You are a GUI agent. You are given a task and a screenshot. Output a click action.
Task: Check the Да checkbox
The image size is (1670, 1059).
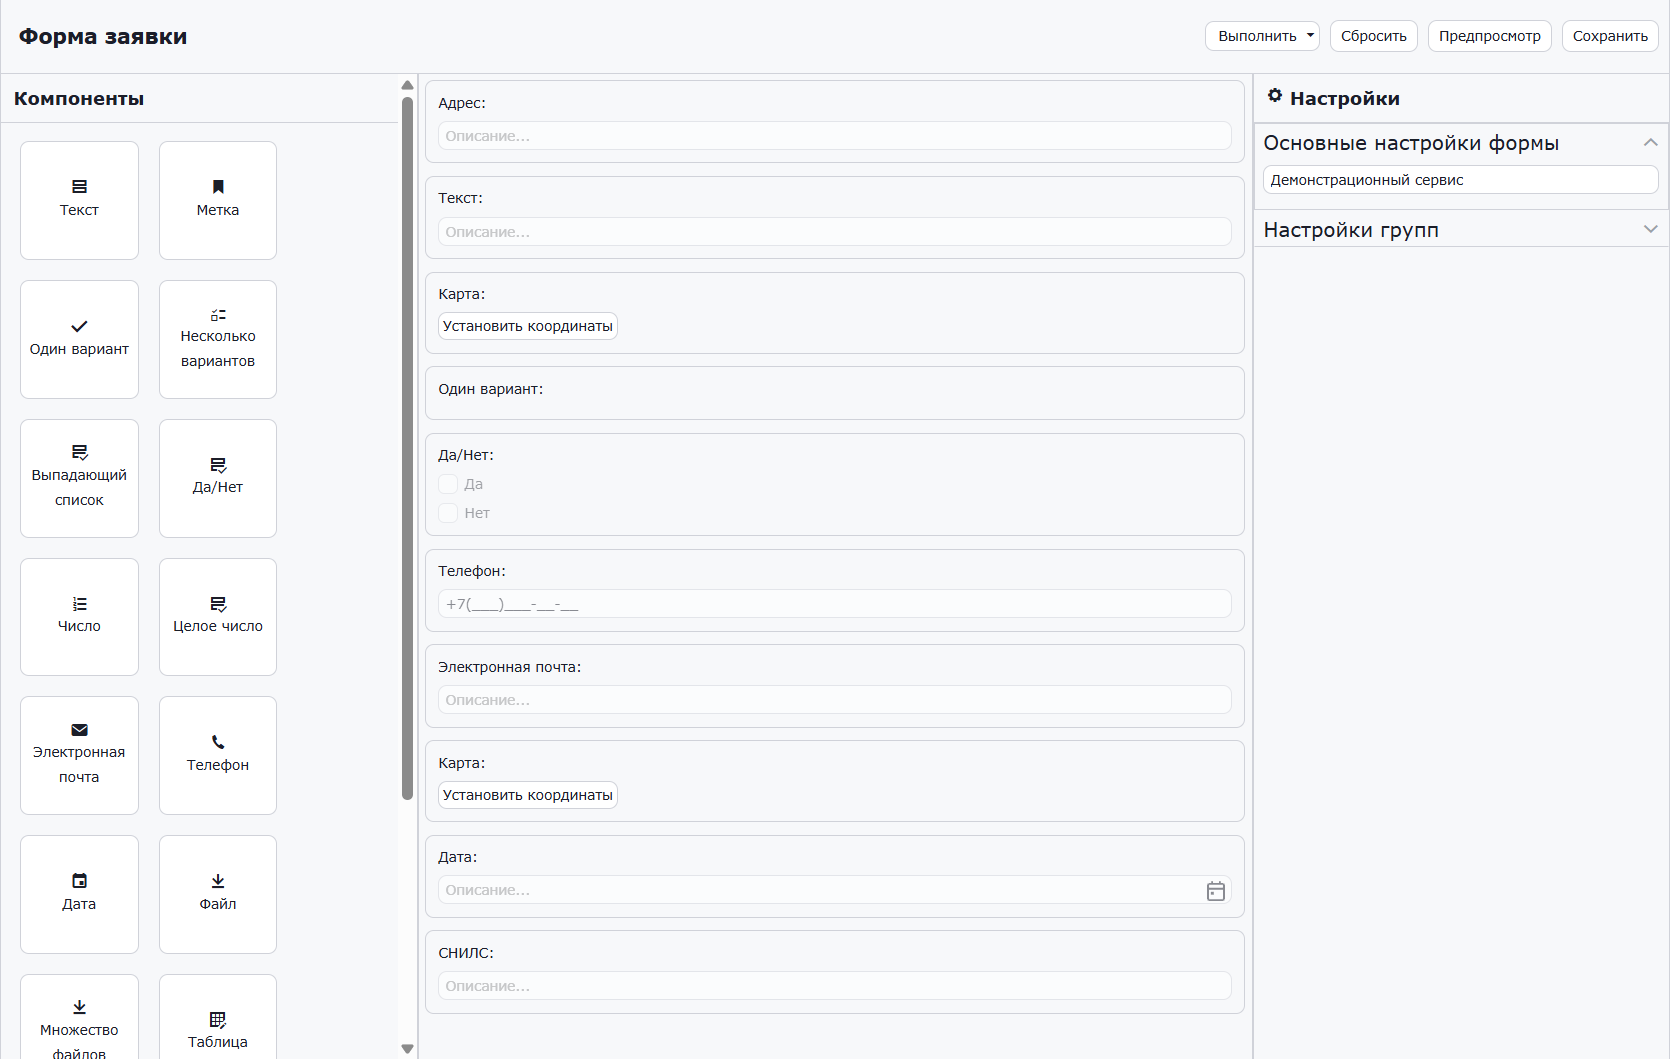(x=448, y=484)
